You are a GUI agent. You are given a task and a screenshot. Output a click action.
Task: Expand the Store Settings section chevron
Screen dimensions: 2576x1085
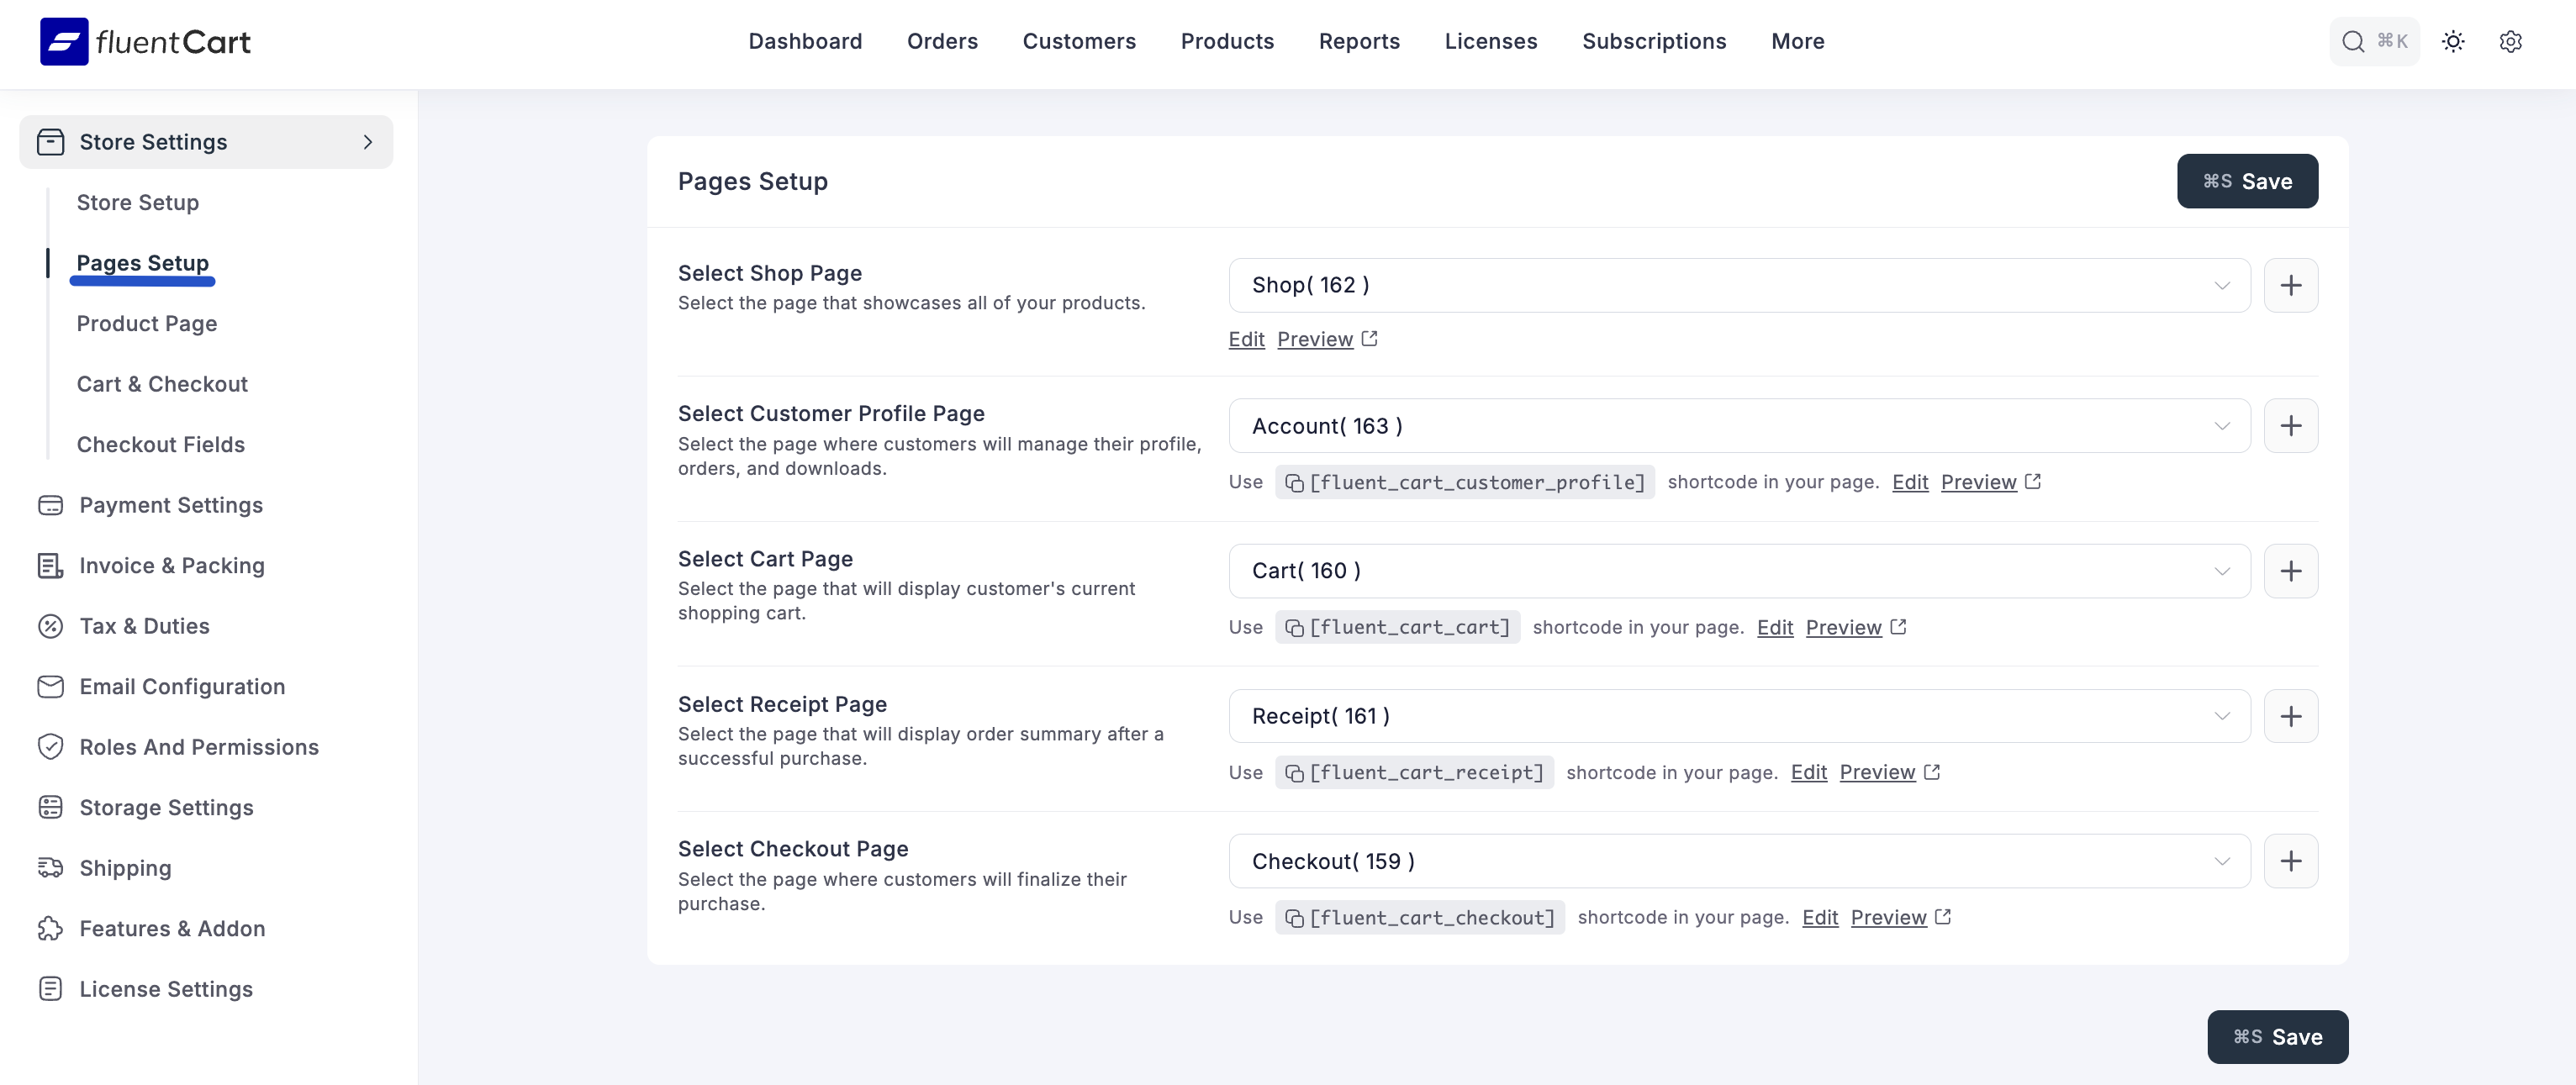(367, 141)
